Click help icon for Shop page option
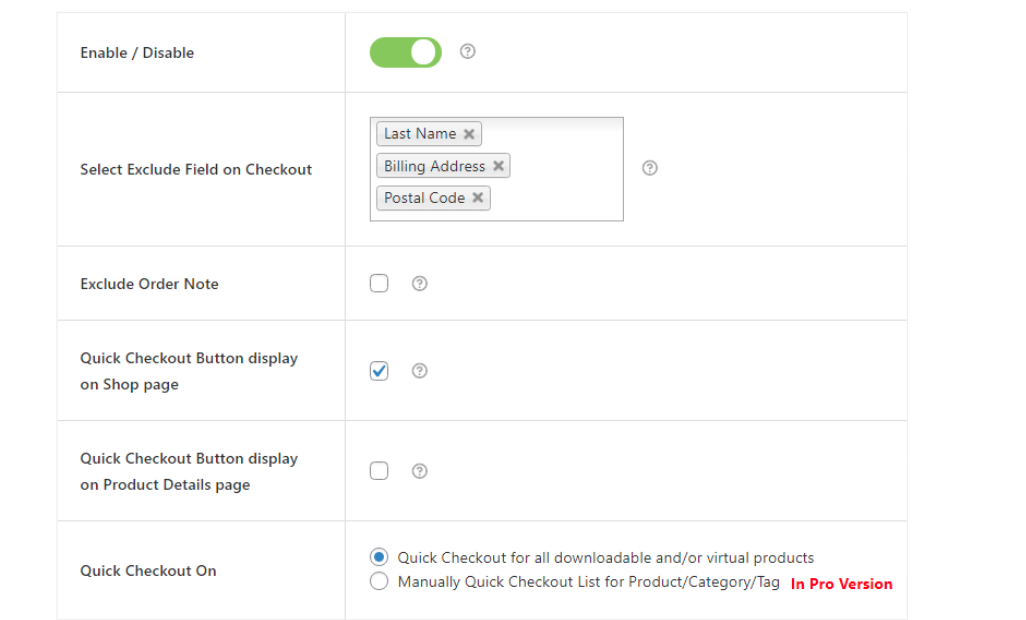This screenshot has height=620, width=1026. (x=420, y=371)
